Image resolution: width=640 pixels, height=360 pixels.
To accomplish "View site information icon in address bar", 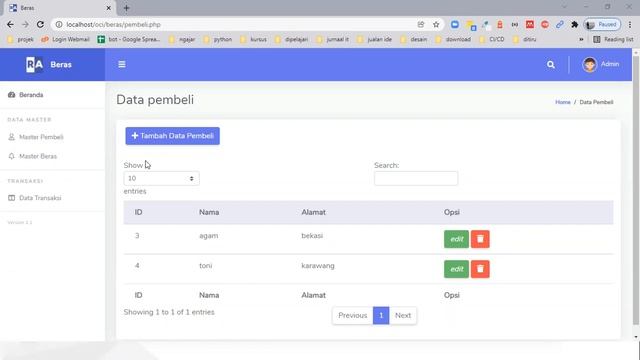I will click(x=59, y=24).
